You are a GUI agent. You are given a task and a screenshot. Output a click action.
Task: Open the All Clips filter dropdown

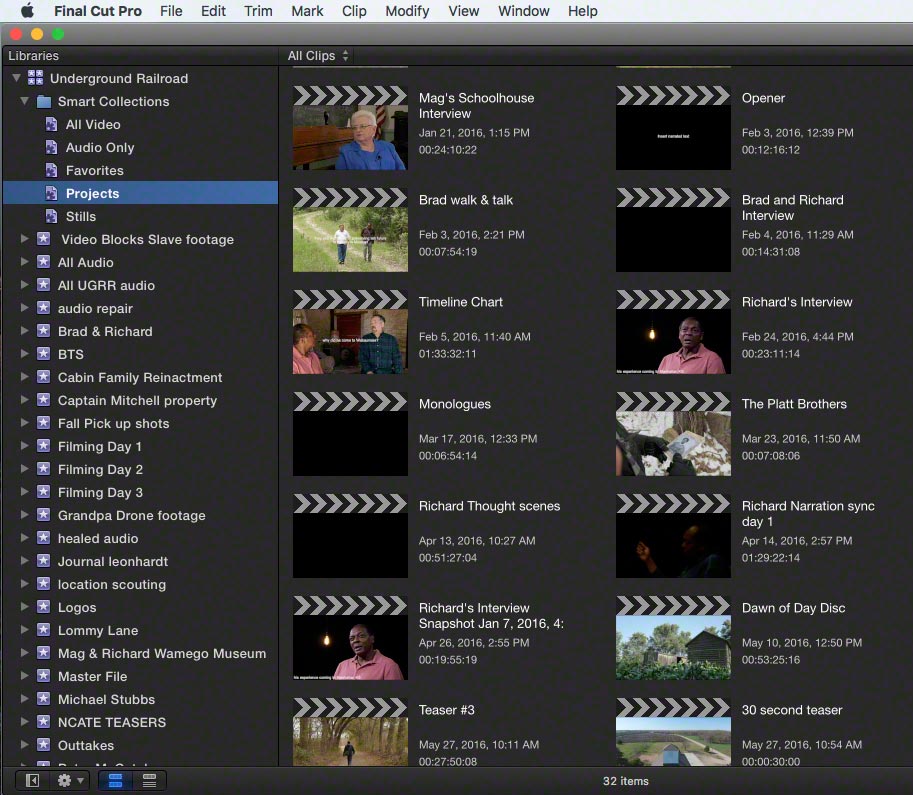point(318,56)
